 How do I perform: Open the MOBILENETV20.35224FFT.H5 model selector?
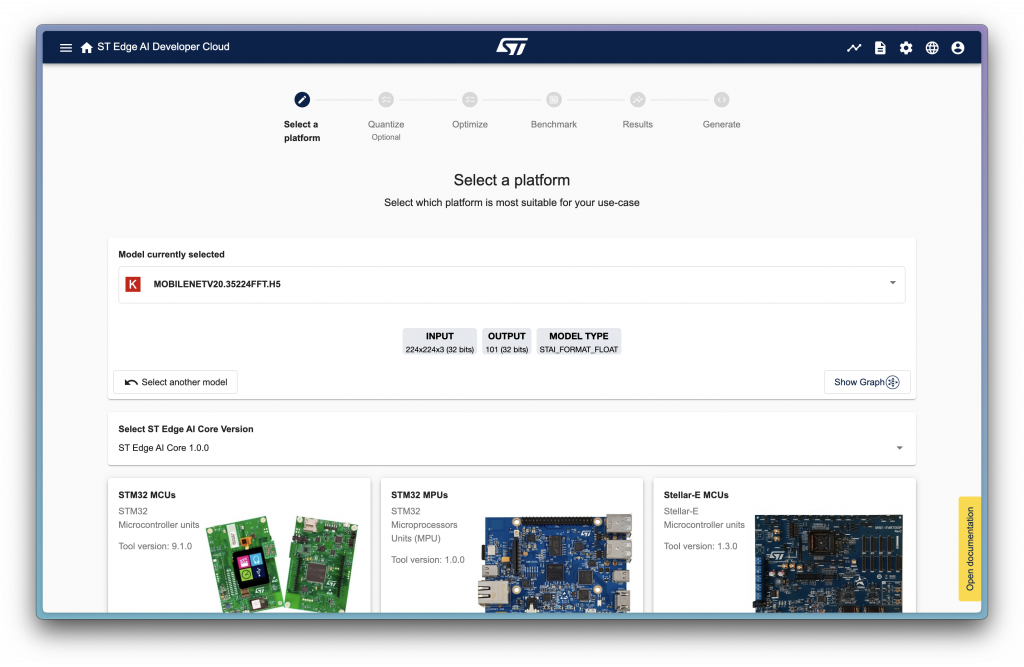pyautogui.click(x=511, y=284)
